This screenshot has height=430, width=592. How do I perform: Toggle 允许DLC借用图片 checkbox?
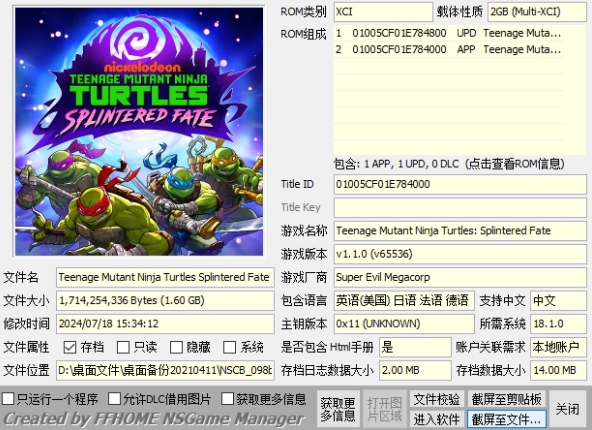(x=114, y=399)
